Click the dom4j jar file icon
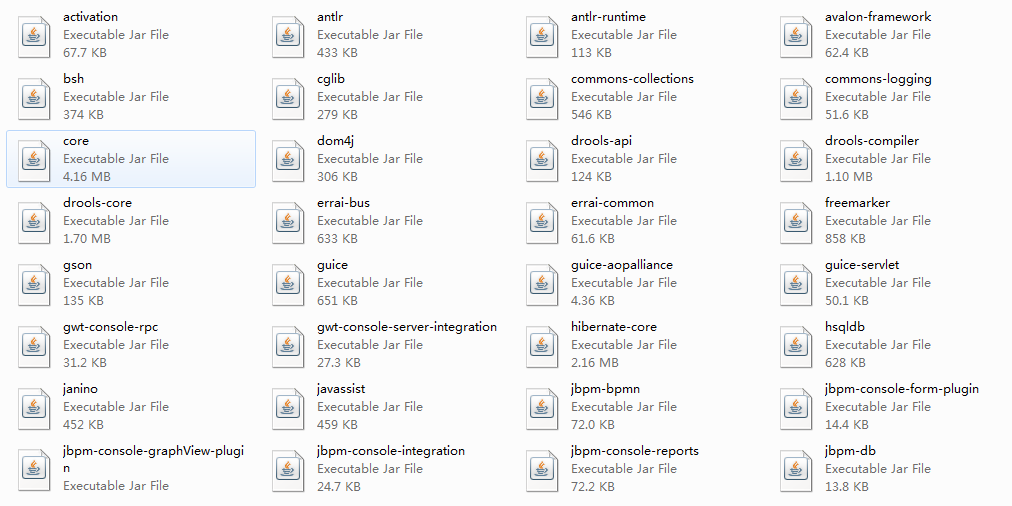 (x=288, y=160)
